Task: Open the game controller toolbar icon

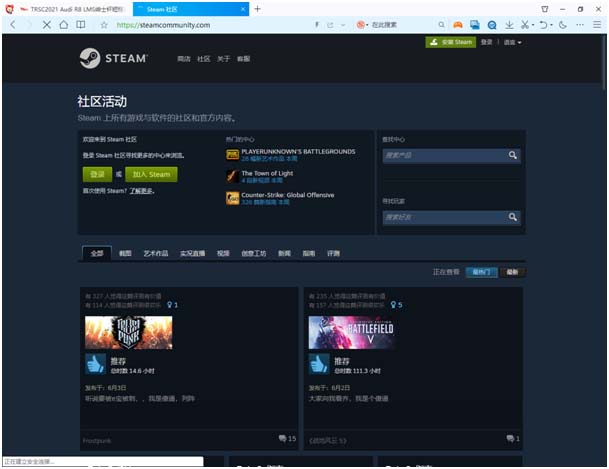Action: coord(458,25)
